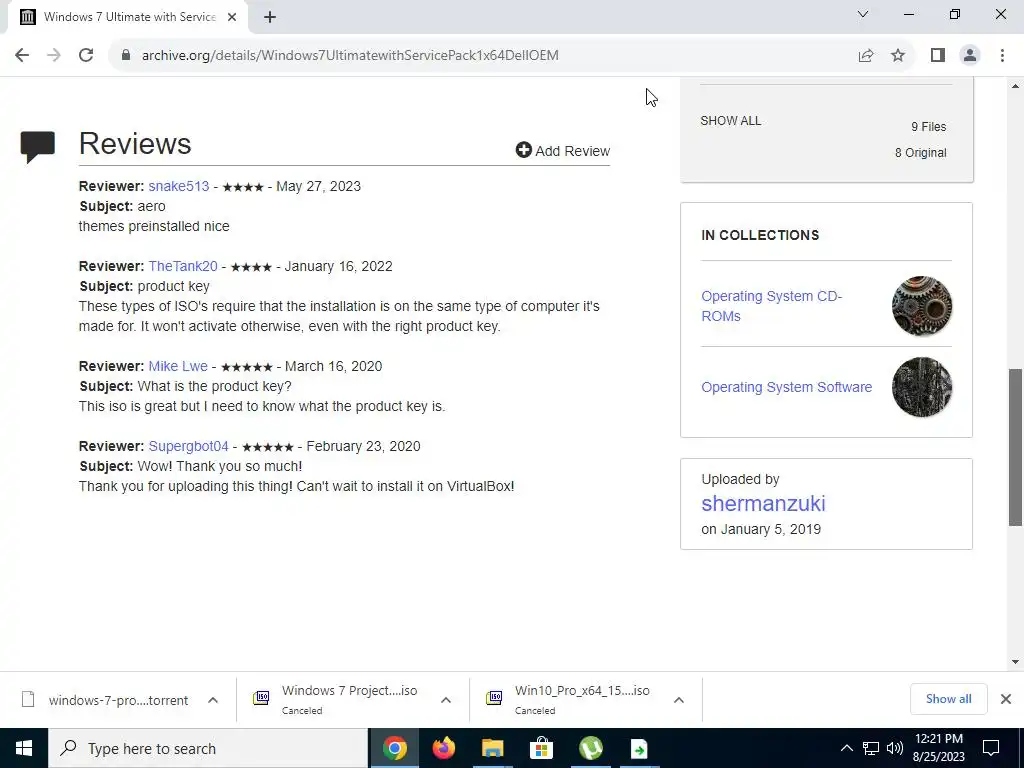Click the review subject 'product key'

[x=174, y=286]
